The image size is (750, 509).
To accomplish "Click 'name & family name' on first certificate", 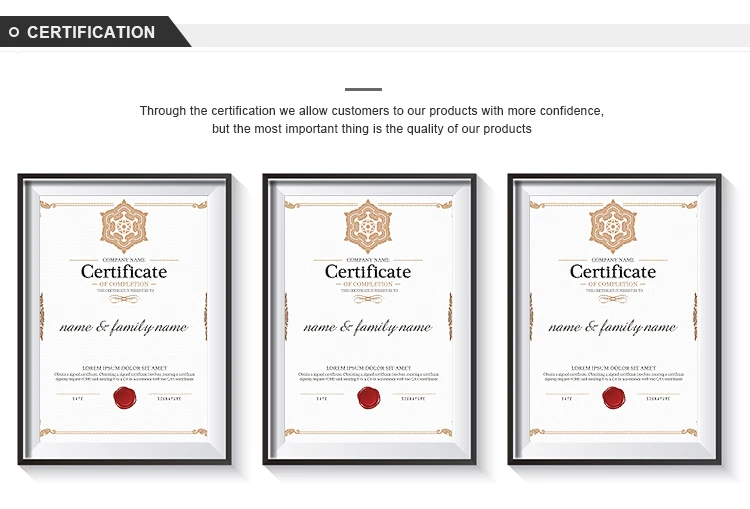I will [124, 327].
